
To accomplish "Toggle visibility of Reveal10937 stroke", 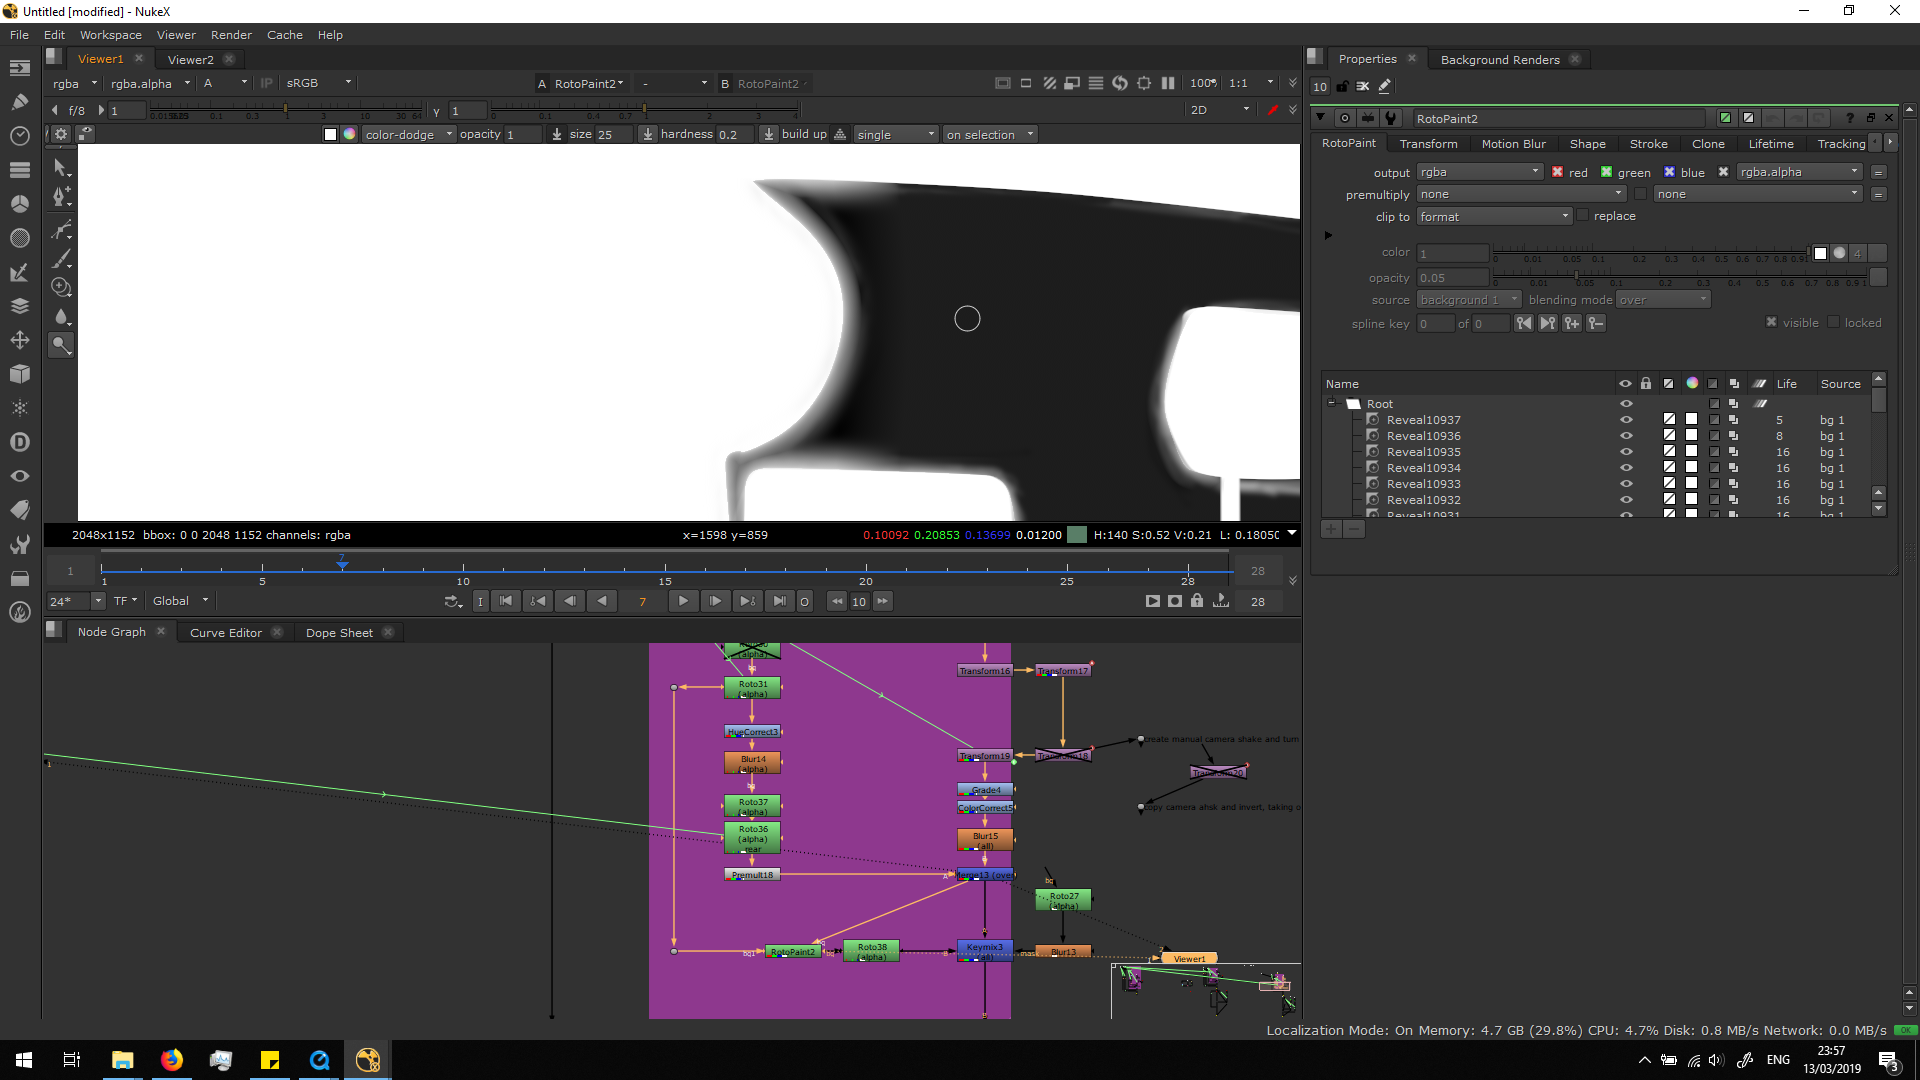I will click(x=1626, y=420).
